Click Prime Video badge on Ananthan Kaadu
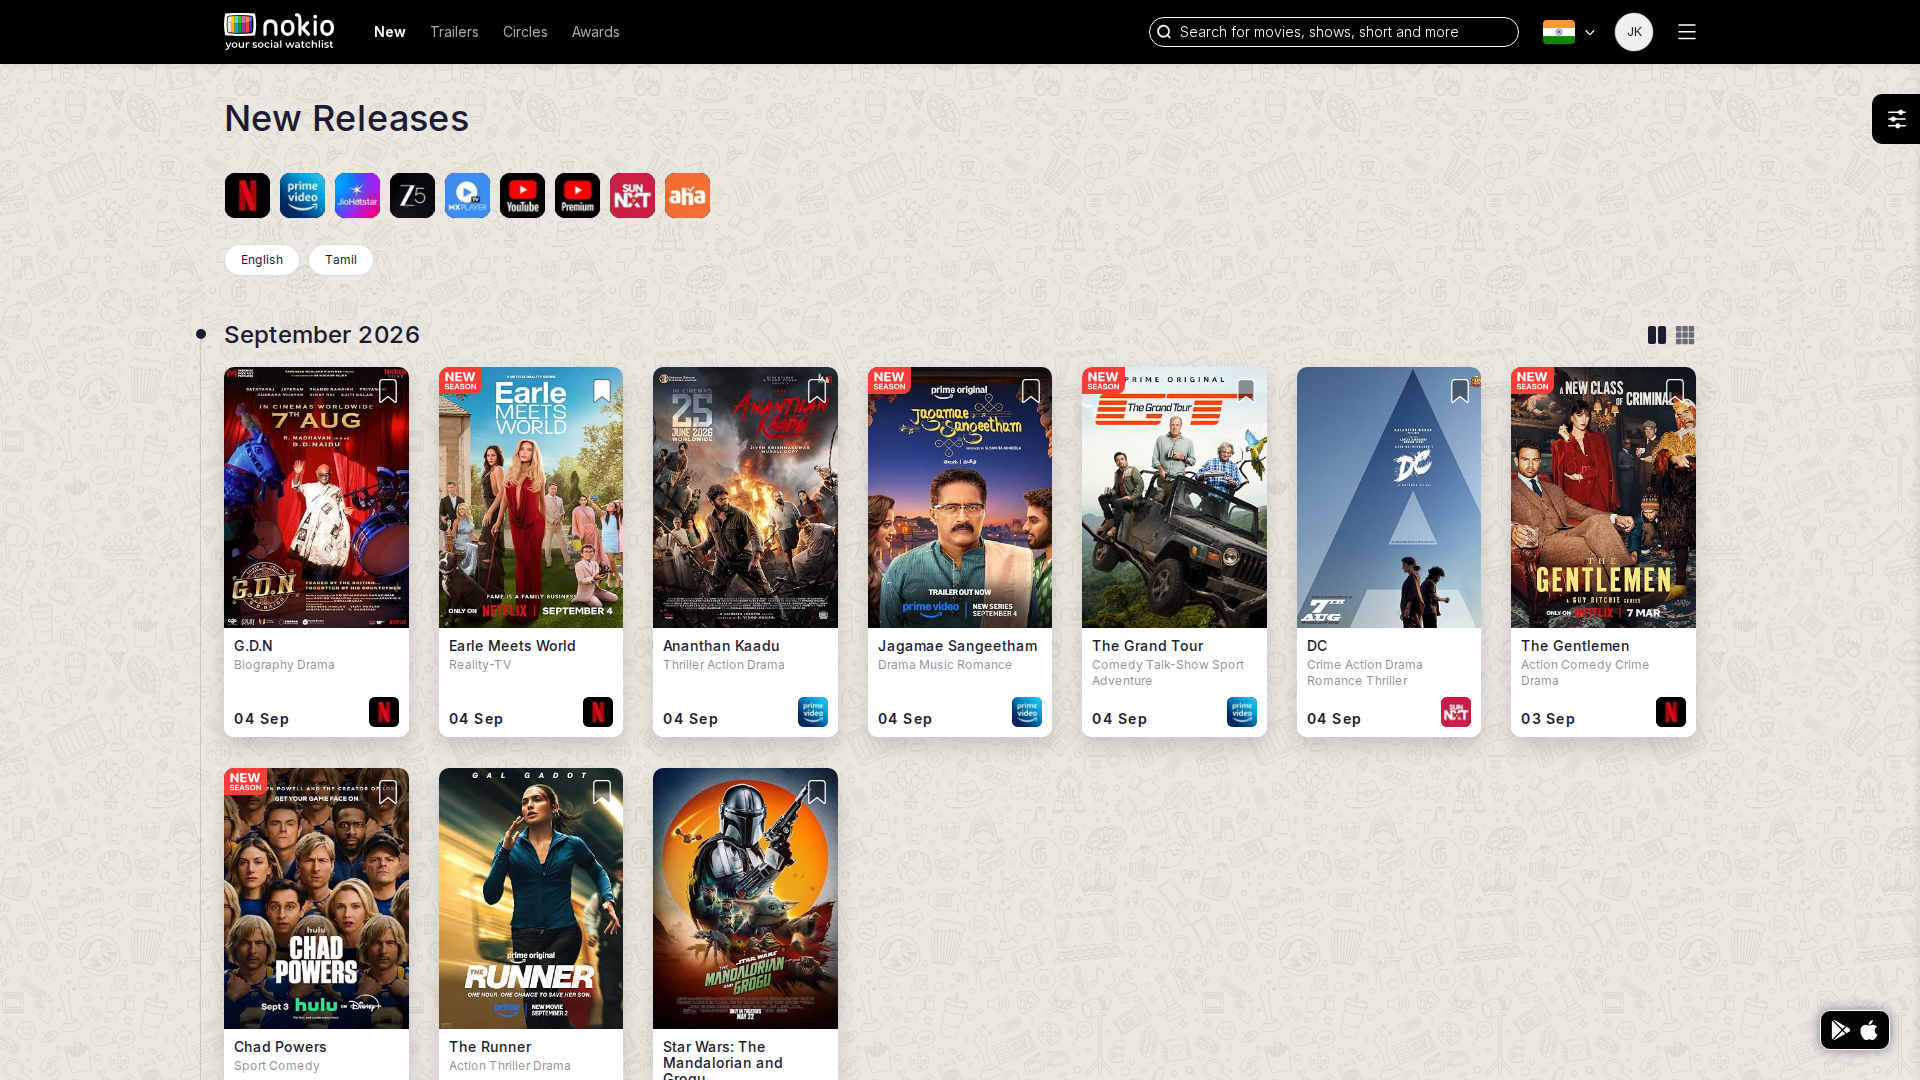Viewport: 1920px width, 1080px height. point(813,712)
